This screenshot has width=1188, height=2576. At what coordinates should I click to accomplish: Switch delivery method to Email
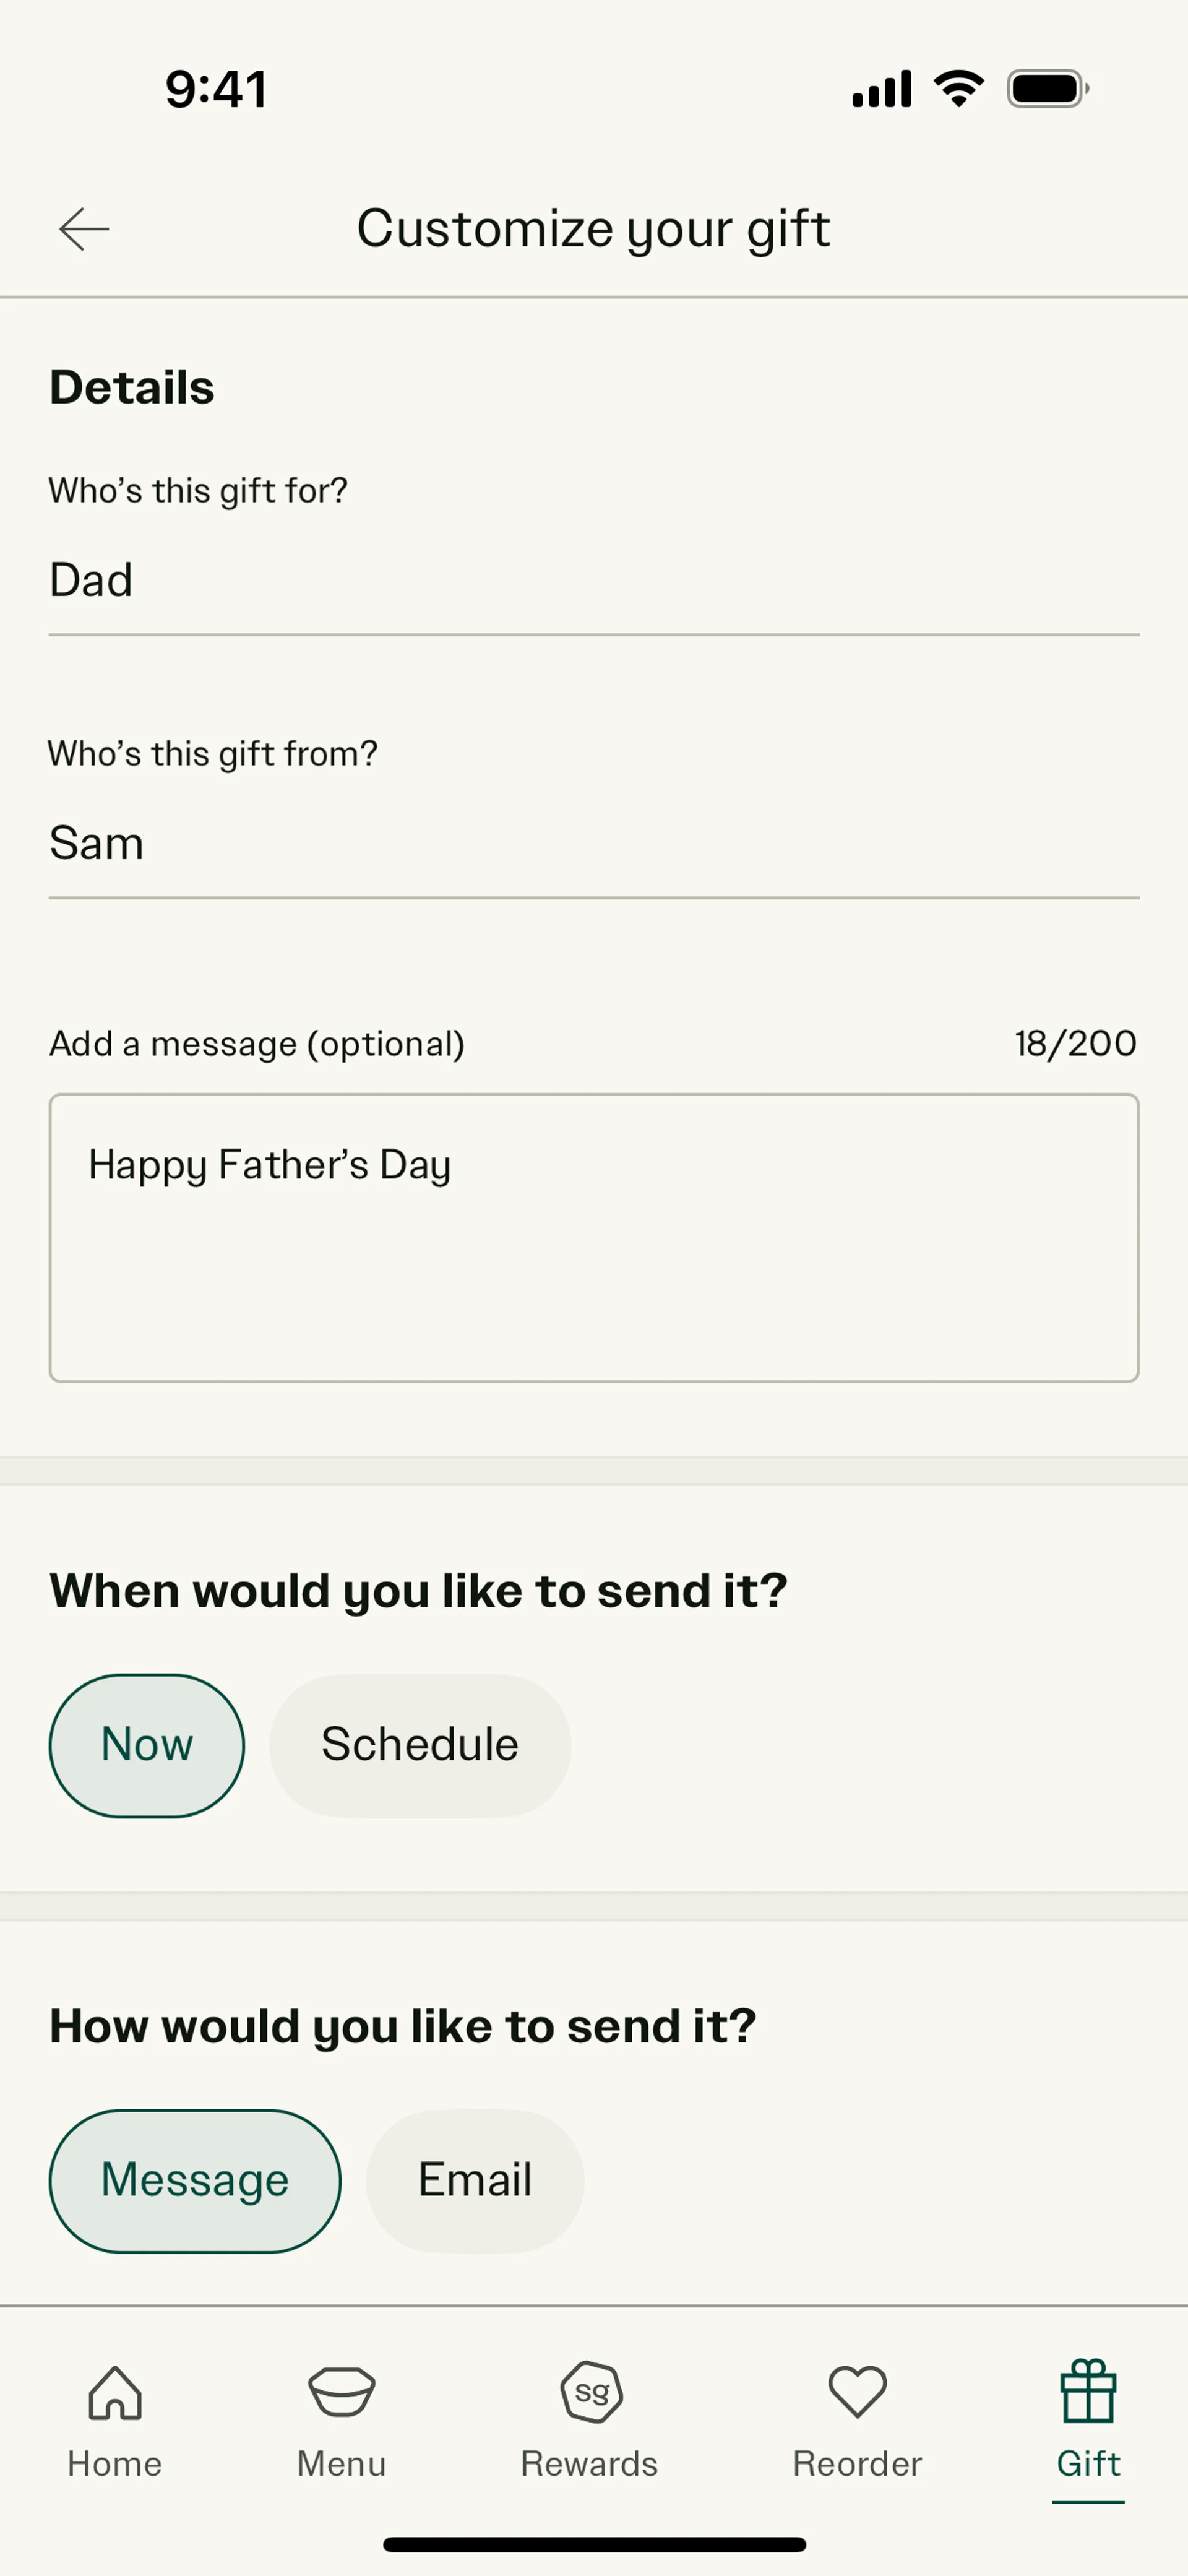[x=475, y=2181]
